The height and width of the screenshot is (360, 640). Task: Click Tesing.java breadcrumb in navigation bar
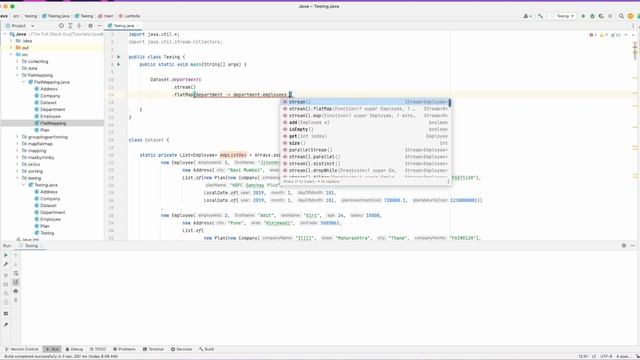(x=56, y=16)
